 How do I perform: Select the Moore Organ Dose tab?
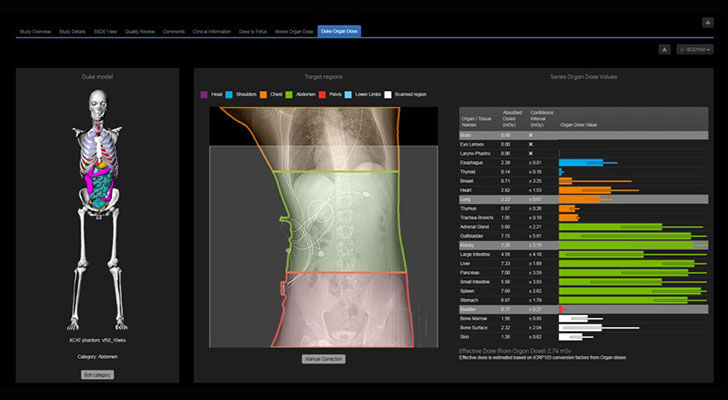click(x=294, y=32)
